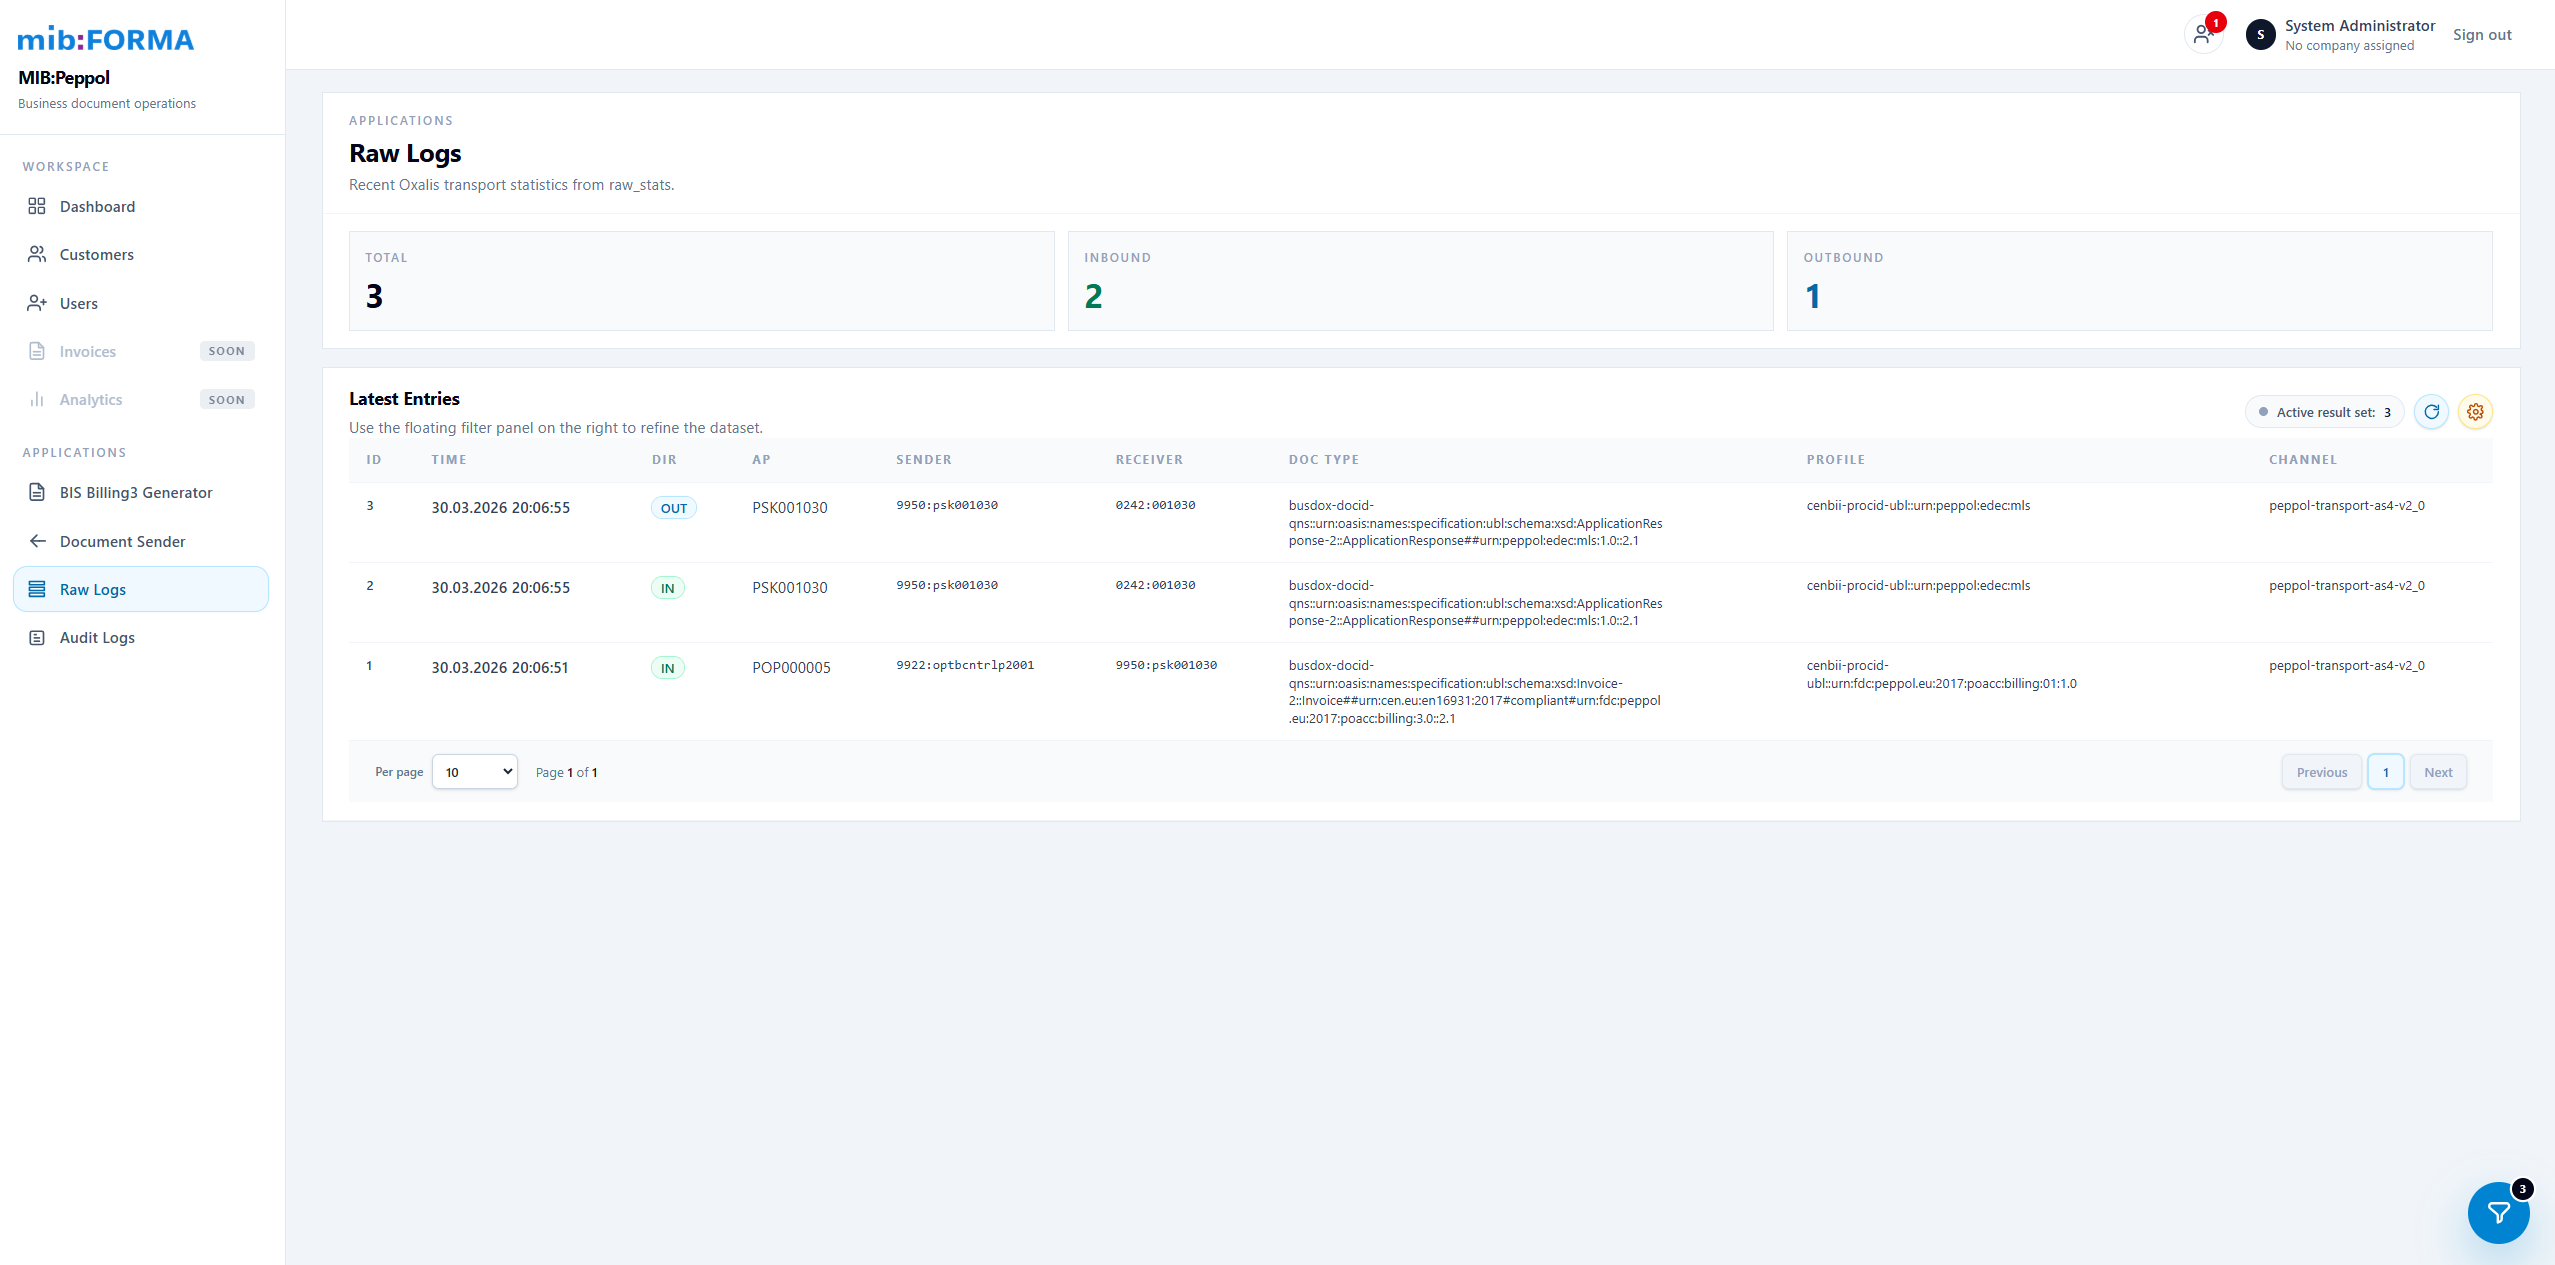
Task: Open the table settings gear icon
Action: coord(2475,411)
